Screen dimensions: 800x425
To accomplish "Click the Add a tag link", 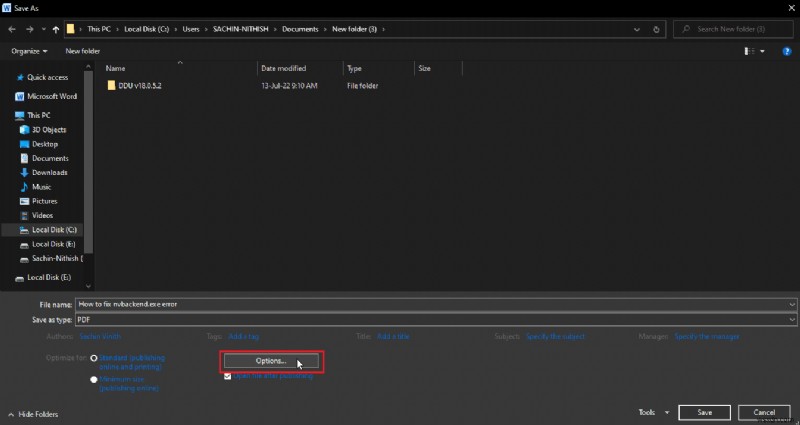I will click(x=245, y=337).
